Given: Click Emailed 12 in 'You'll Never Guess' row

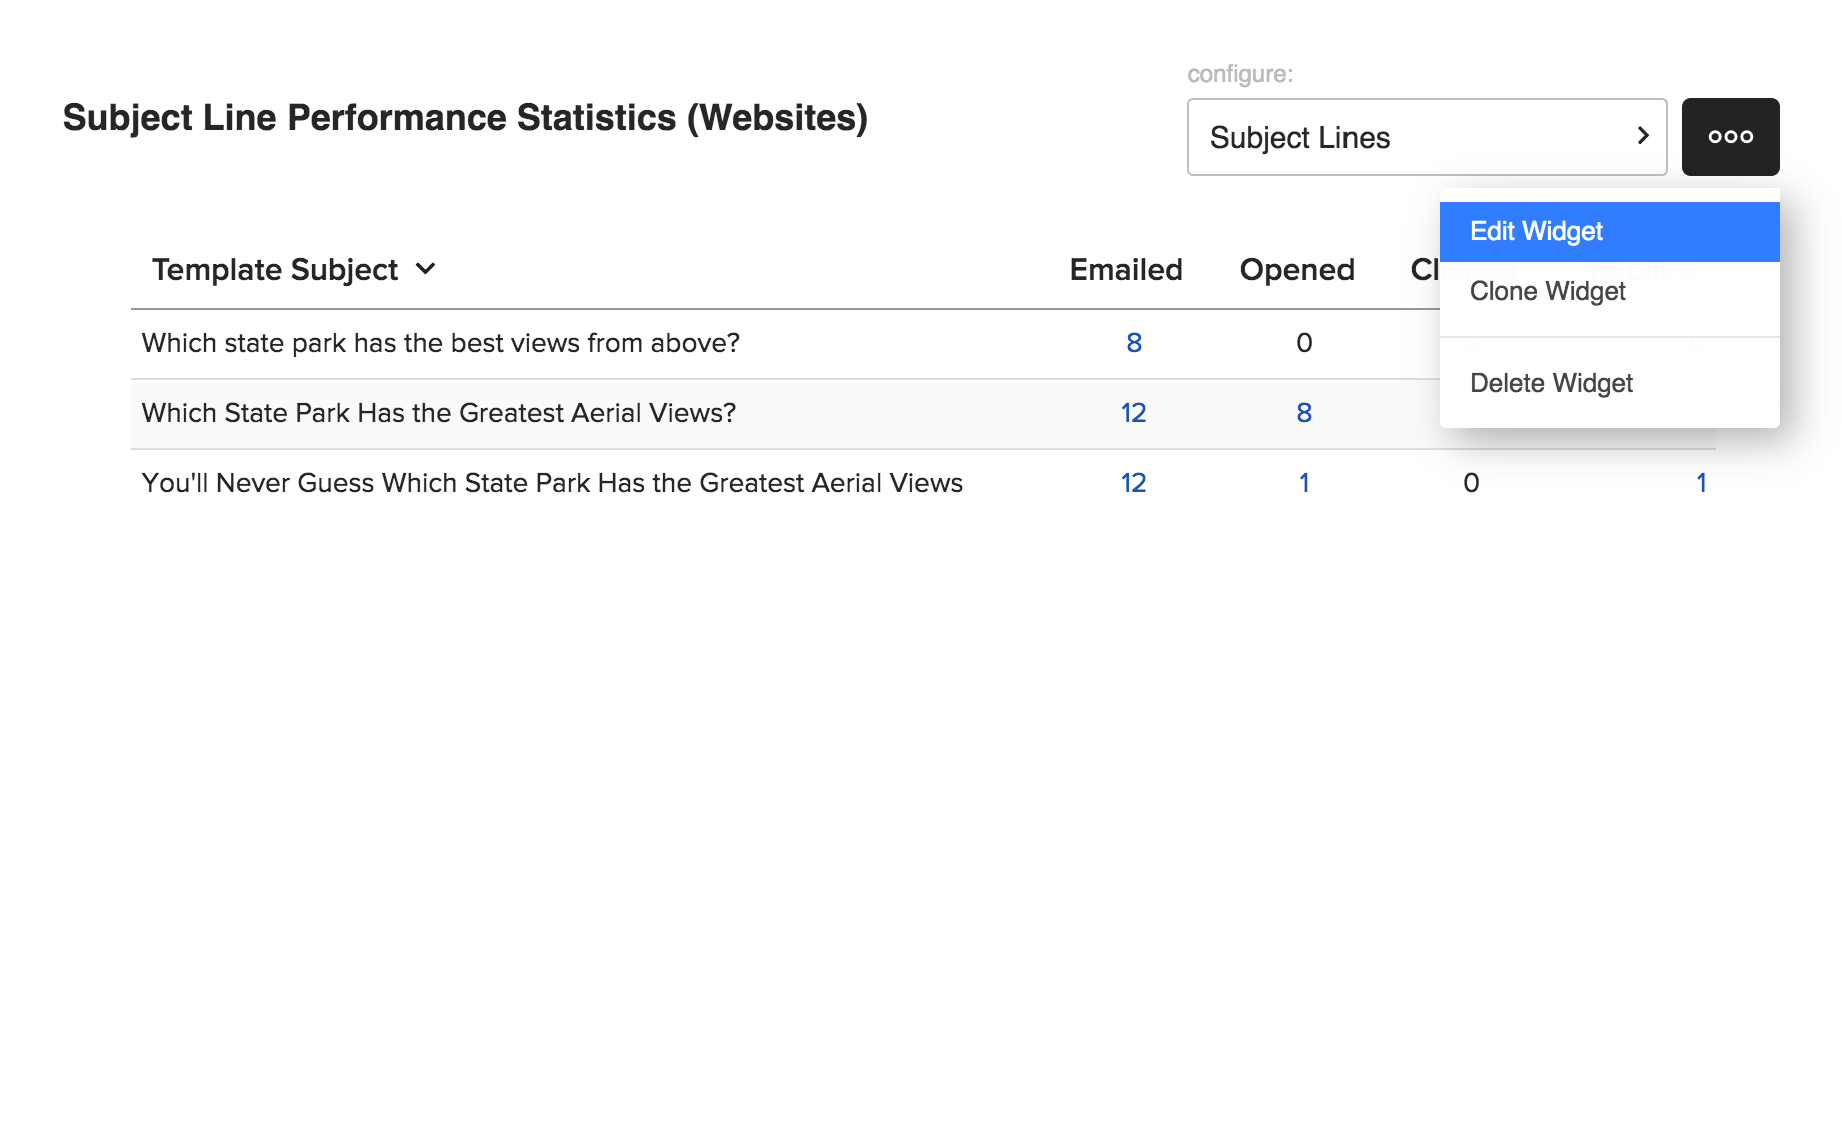Looking at the screenshot, I should [x=1133, y=483].
